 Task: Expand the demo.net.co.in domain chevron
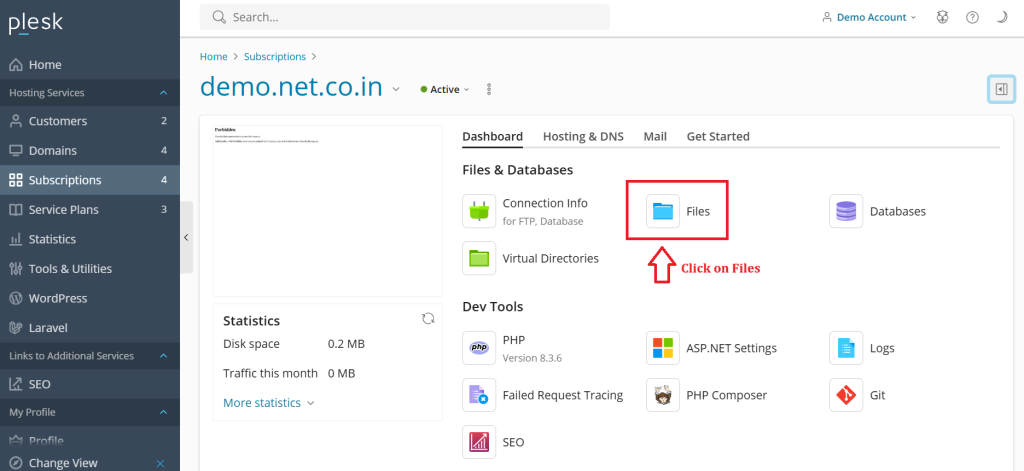coord(396,89)
